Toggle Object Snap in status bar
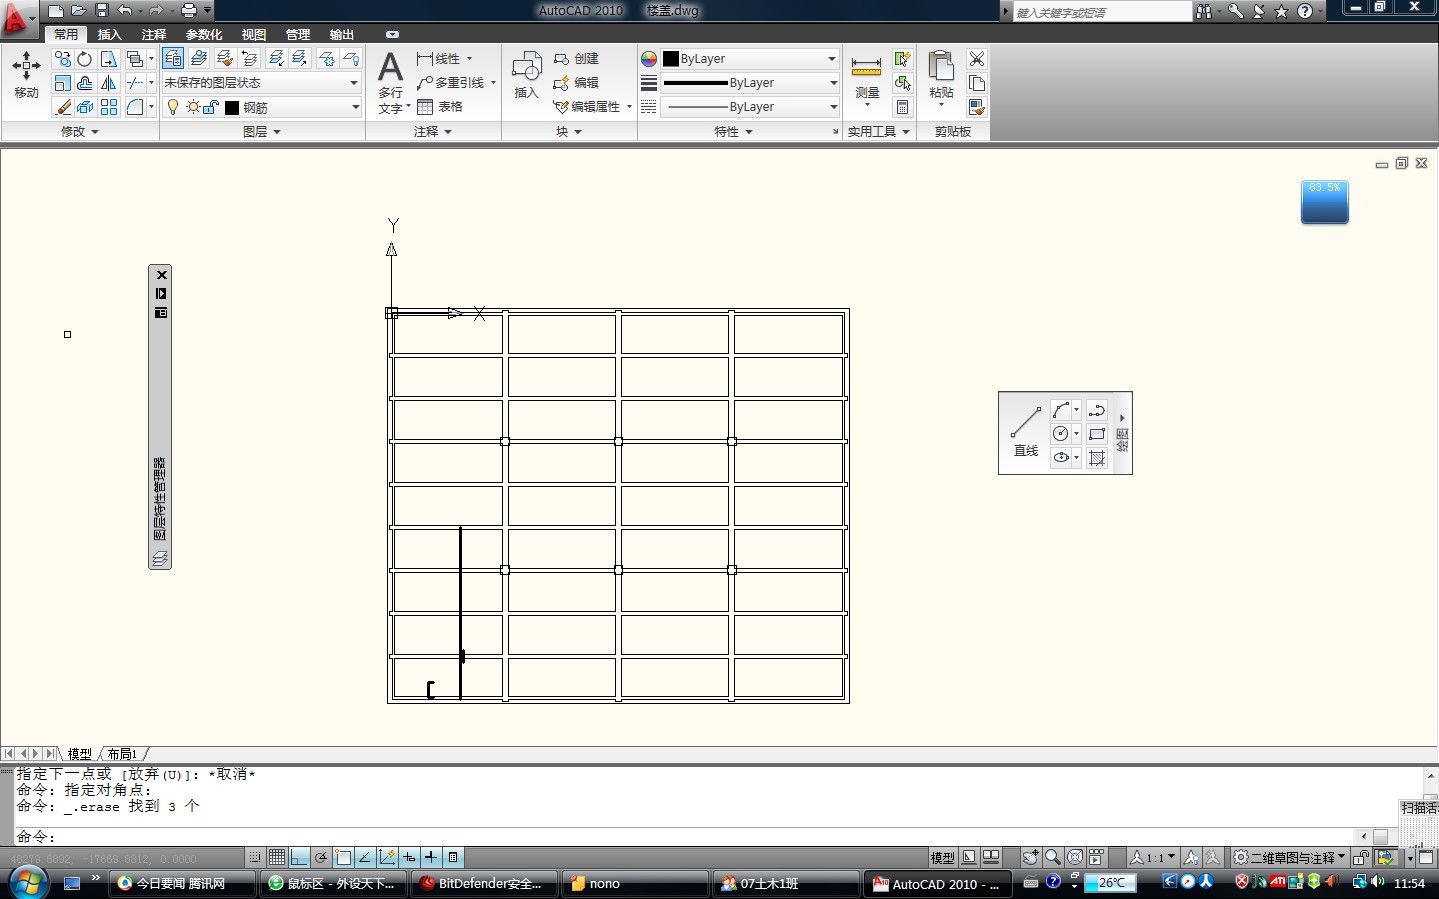 343,857
